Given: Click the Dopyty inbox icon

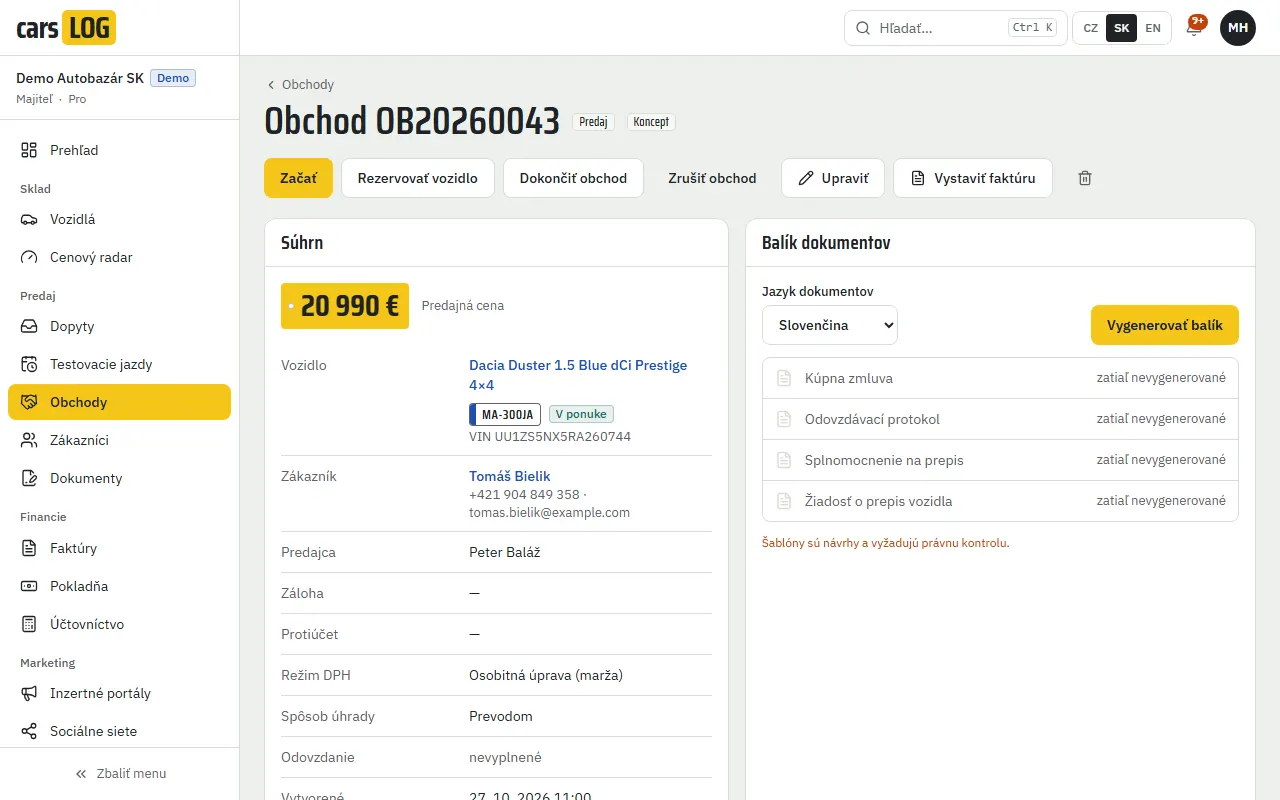Looking at the screenshot, I should (x=29, y=326).
